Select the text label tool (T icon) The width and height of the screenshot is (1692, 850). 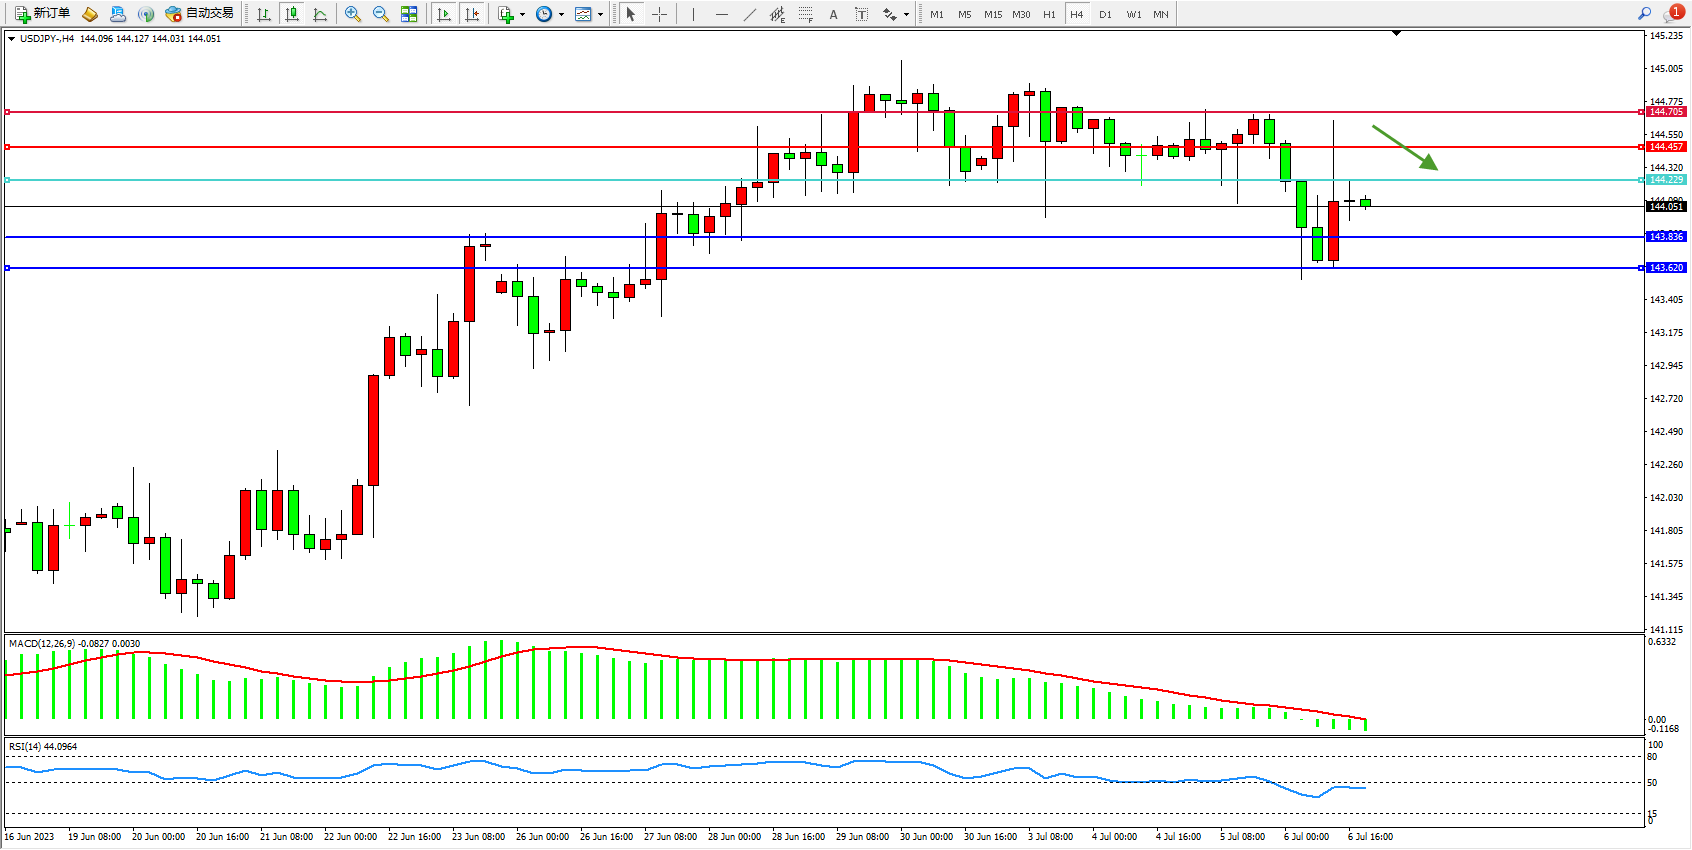[x=861, y=14]
